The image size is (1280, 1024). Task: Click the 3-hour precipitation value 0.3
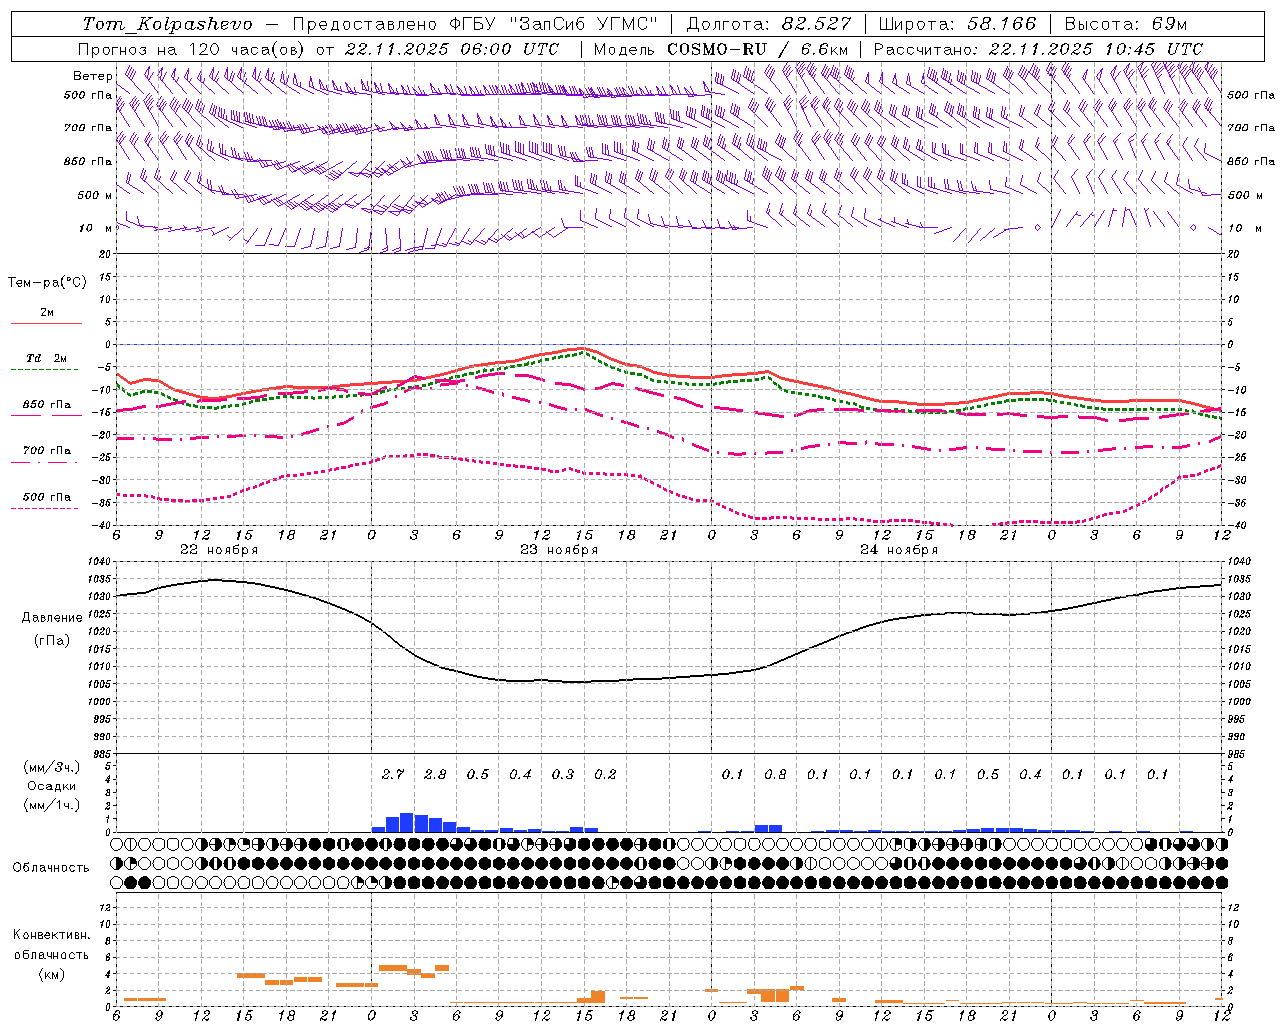563,774
